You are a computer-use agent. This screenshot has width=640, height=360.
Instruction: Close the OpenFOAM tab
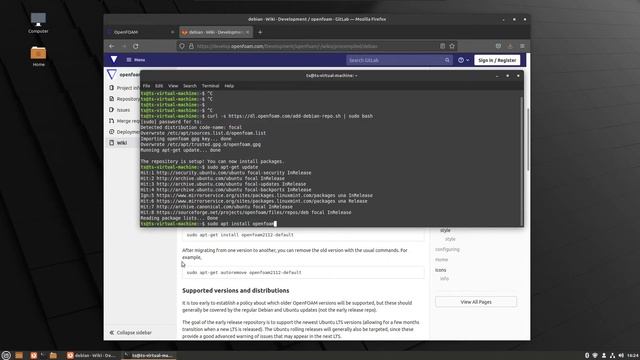click(x=172, y=32)
